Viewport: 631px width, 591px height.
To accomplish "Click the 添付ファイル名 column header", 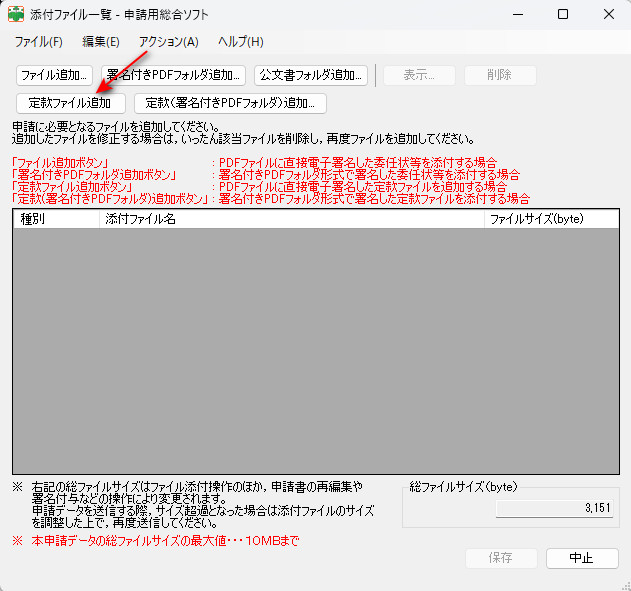I will click(x=290, y=218).
